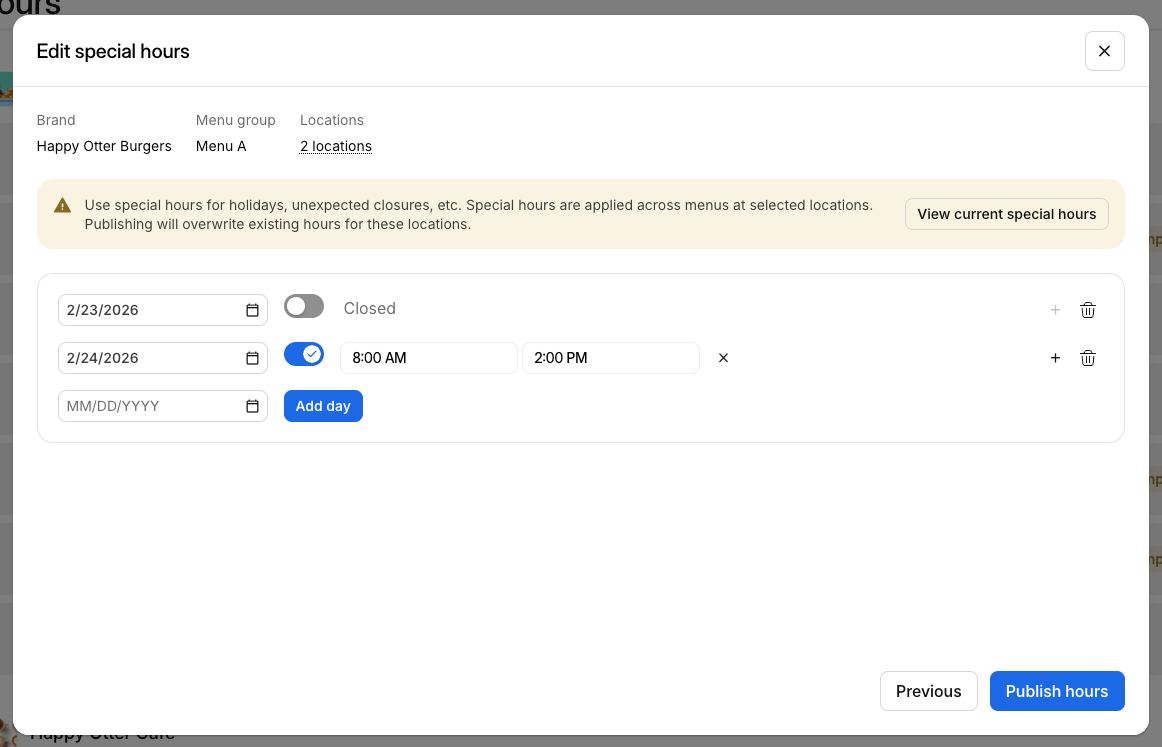This screenshot has width=1162, height=747.
Task: Remove the 8:00 AM–2:00 PM time range
Action: (724, 358)
